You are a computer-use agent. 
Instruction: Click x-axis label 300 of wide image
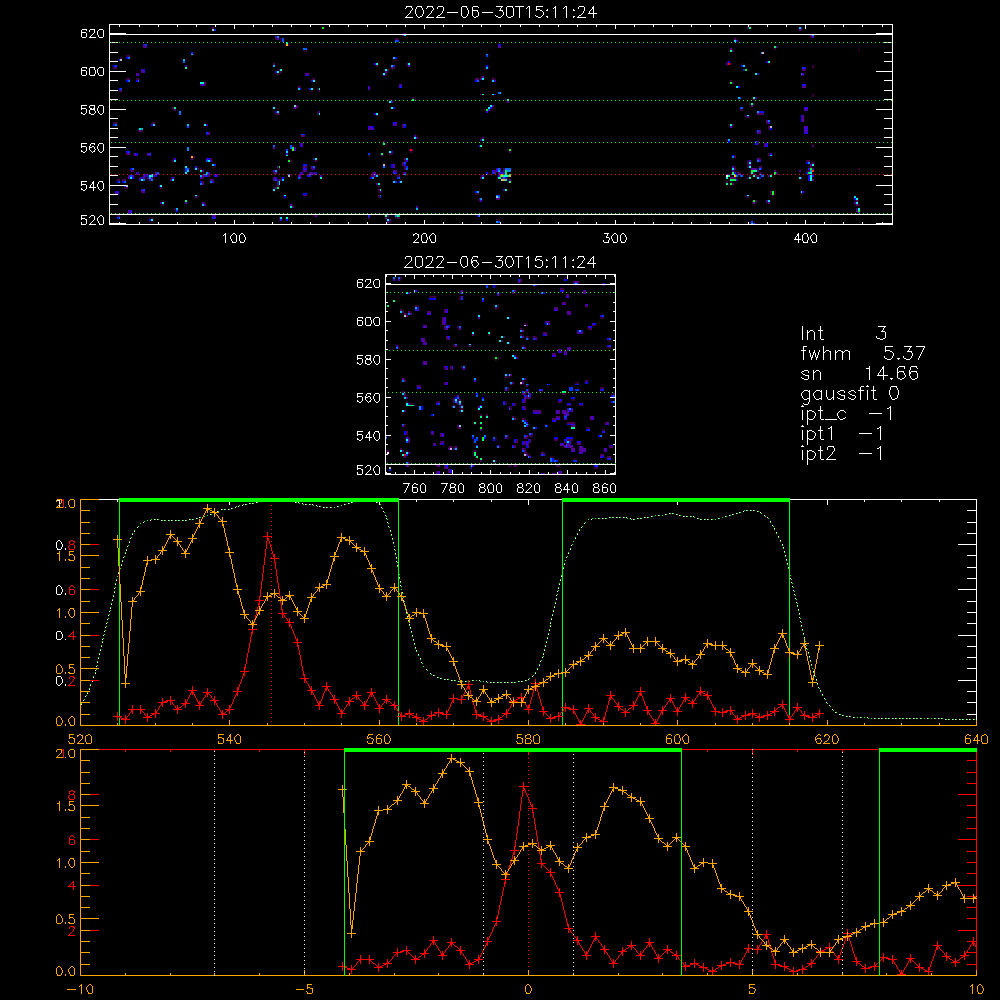pyautogui.click(x=615, y=239)
